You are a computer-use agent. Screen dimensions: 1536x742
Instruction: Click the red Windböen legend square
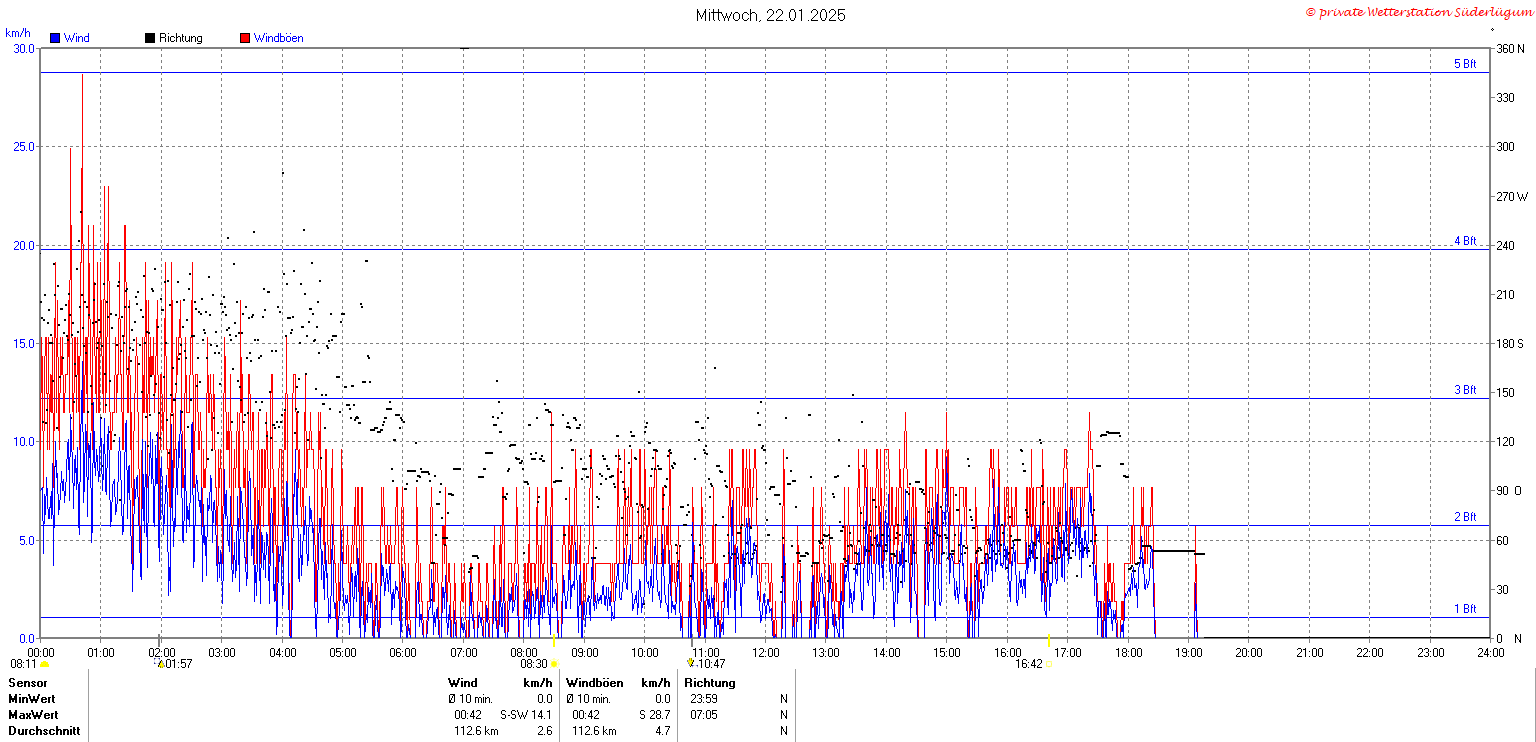point(245,38)
